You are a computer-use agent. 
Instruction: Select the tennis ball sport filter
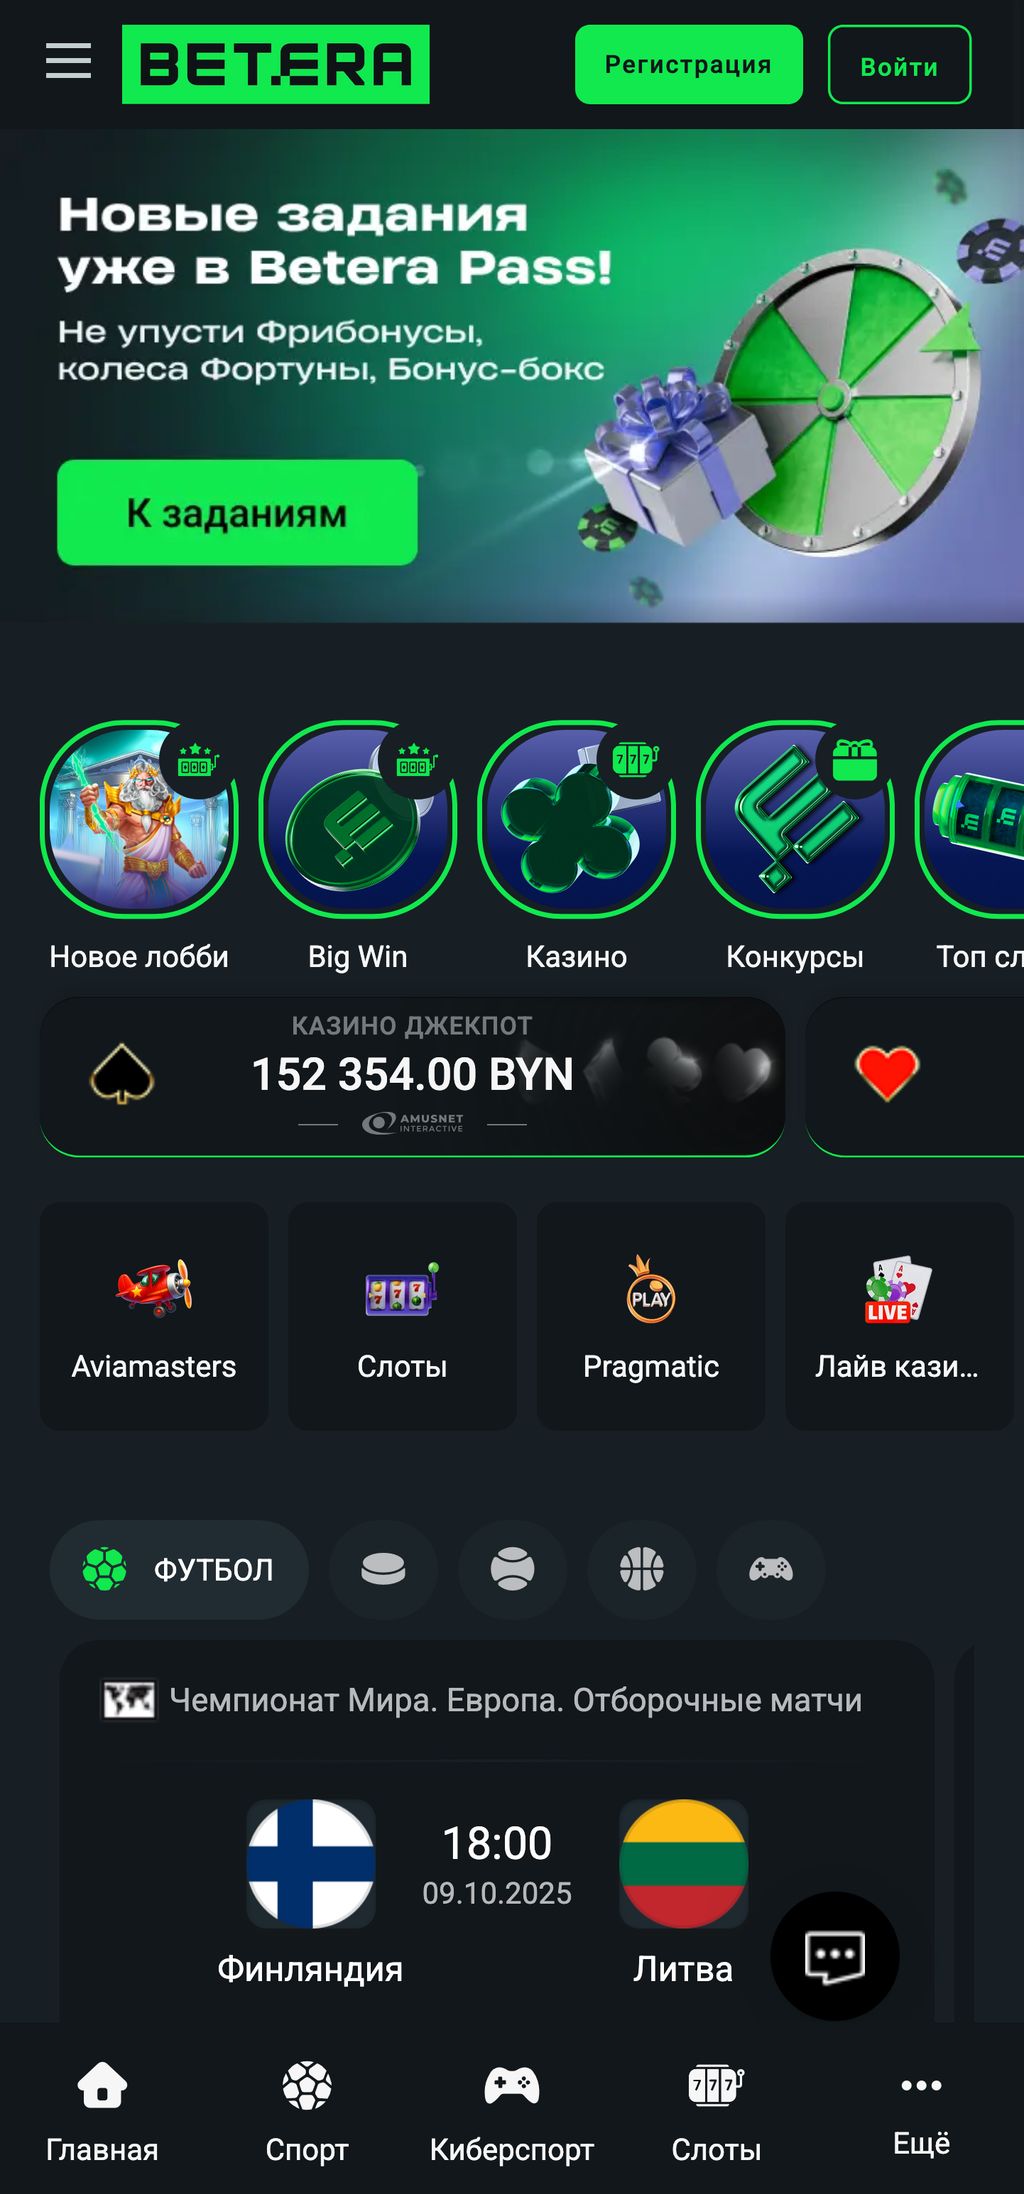tap(512, 1569)
